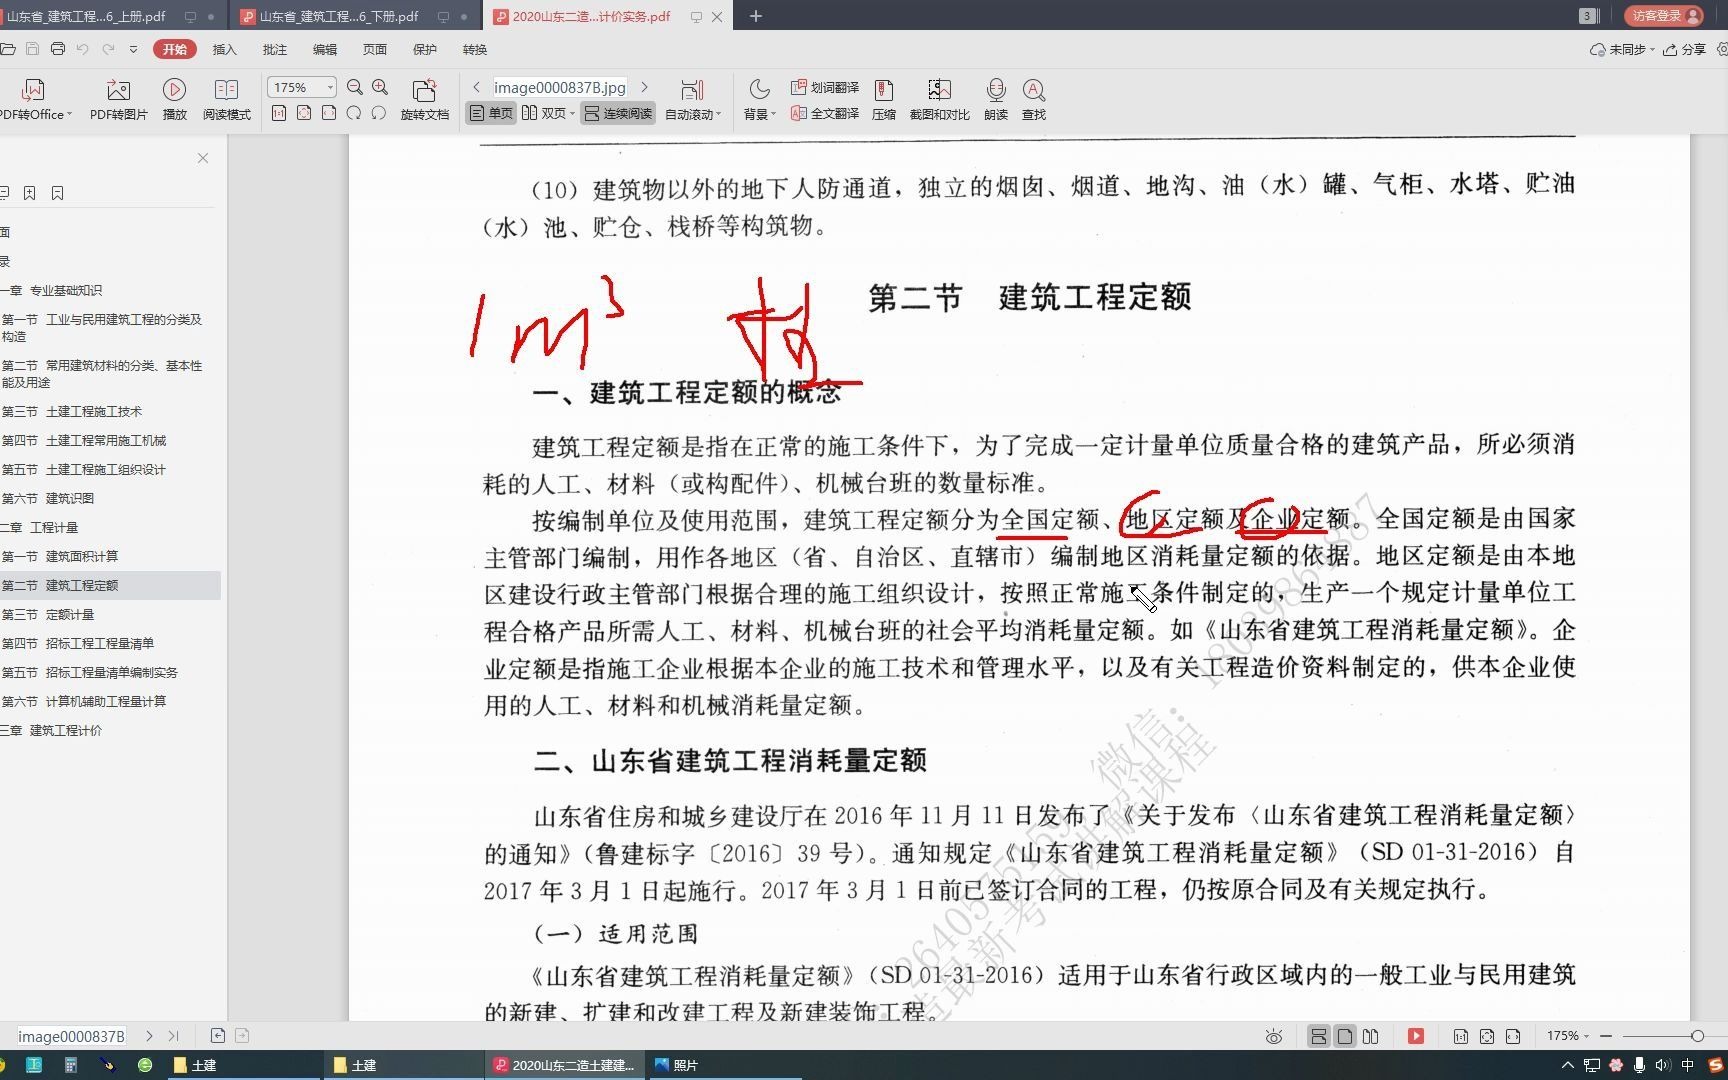Click the 分享 share button
The image size is (1728, 1080).
pos(1684,49)
